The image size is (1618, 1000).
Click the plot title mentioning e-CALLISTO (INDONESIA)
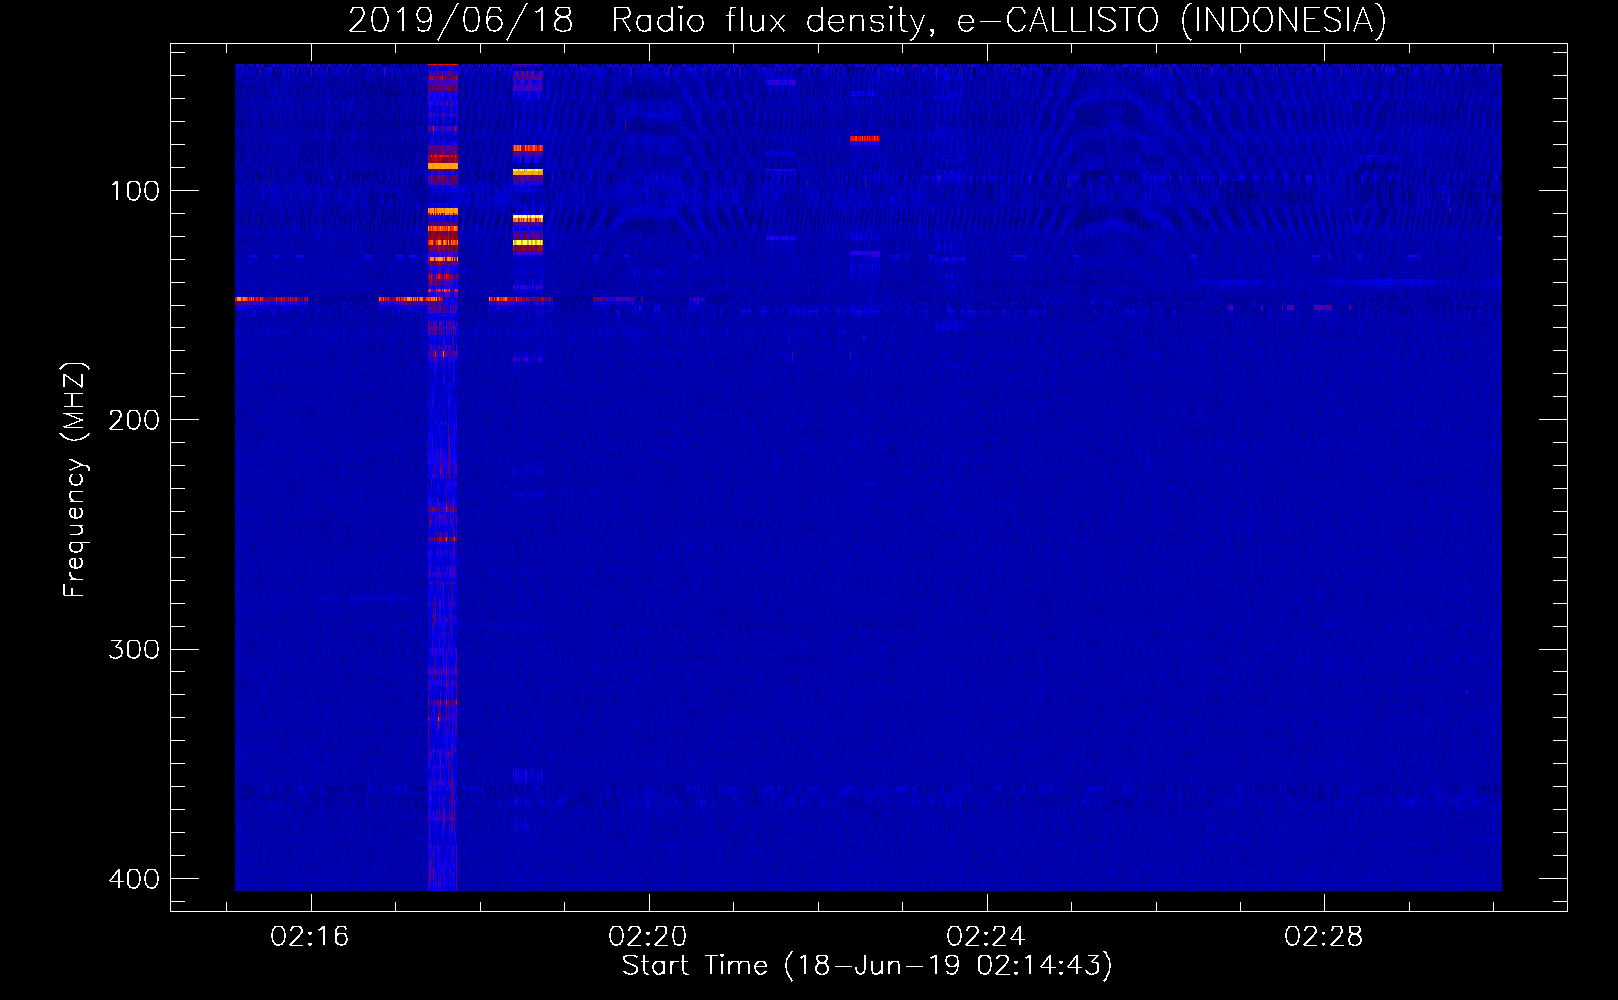click(867, 20)
